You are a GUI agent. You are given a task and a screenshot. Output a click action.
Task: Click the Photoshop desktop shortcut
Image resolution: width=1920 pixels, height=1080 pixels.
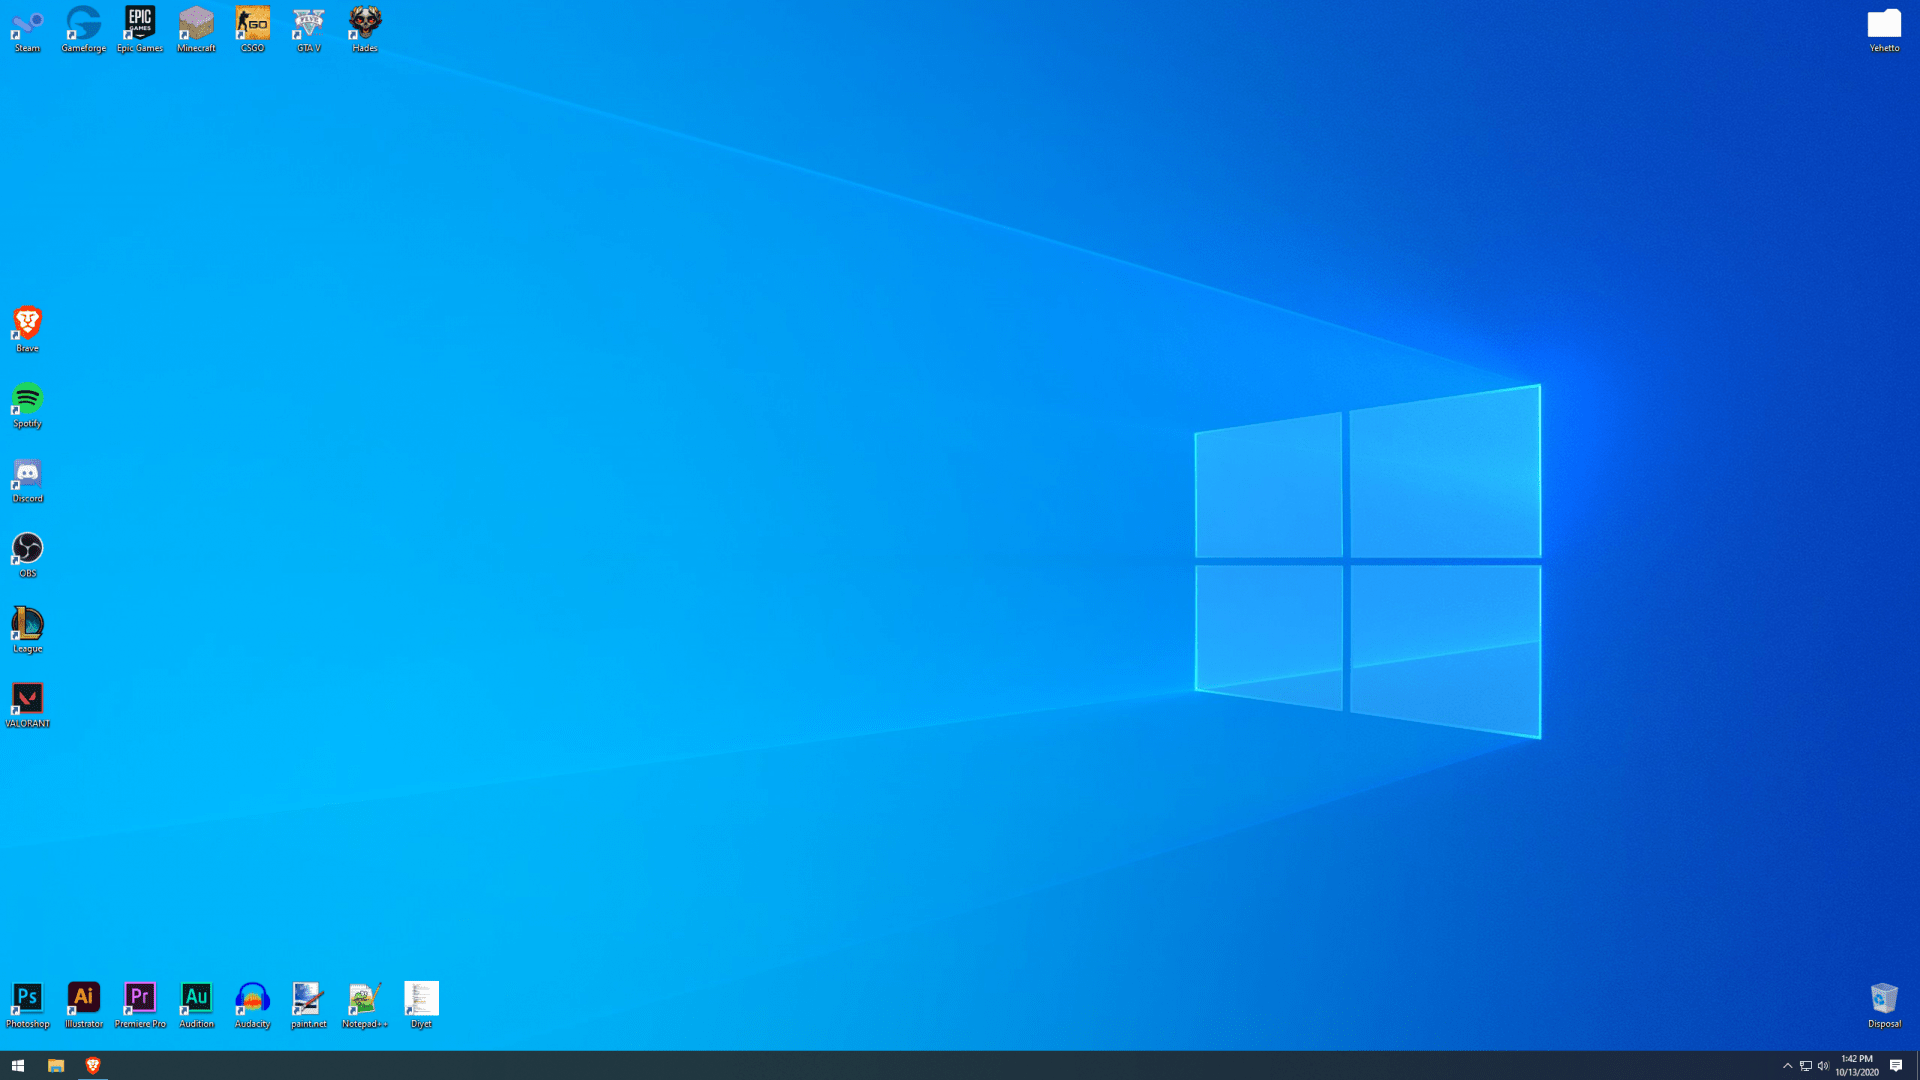(x=27, y=999)
